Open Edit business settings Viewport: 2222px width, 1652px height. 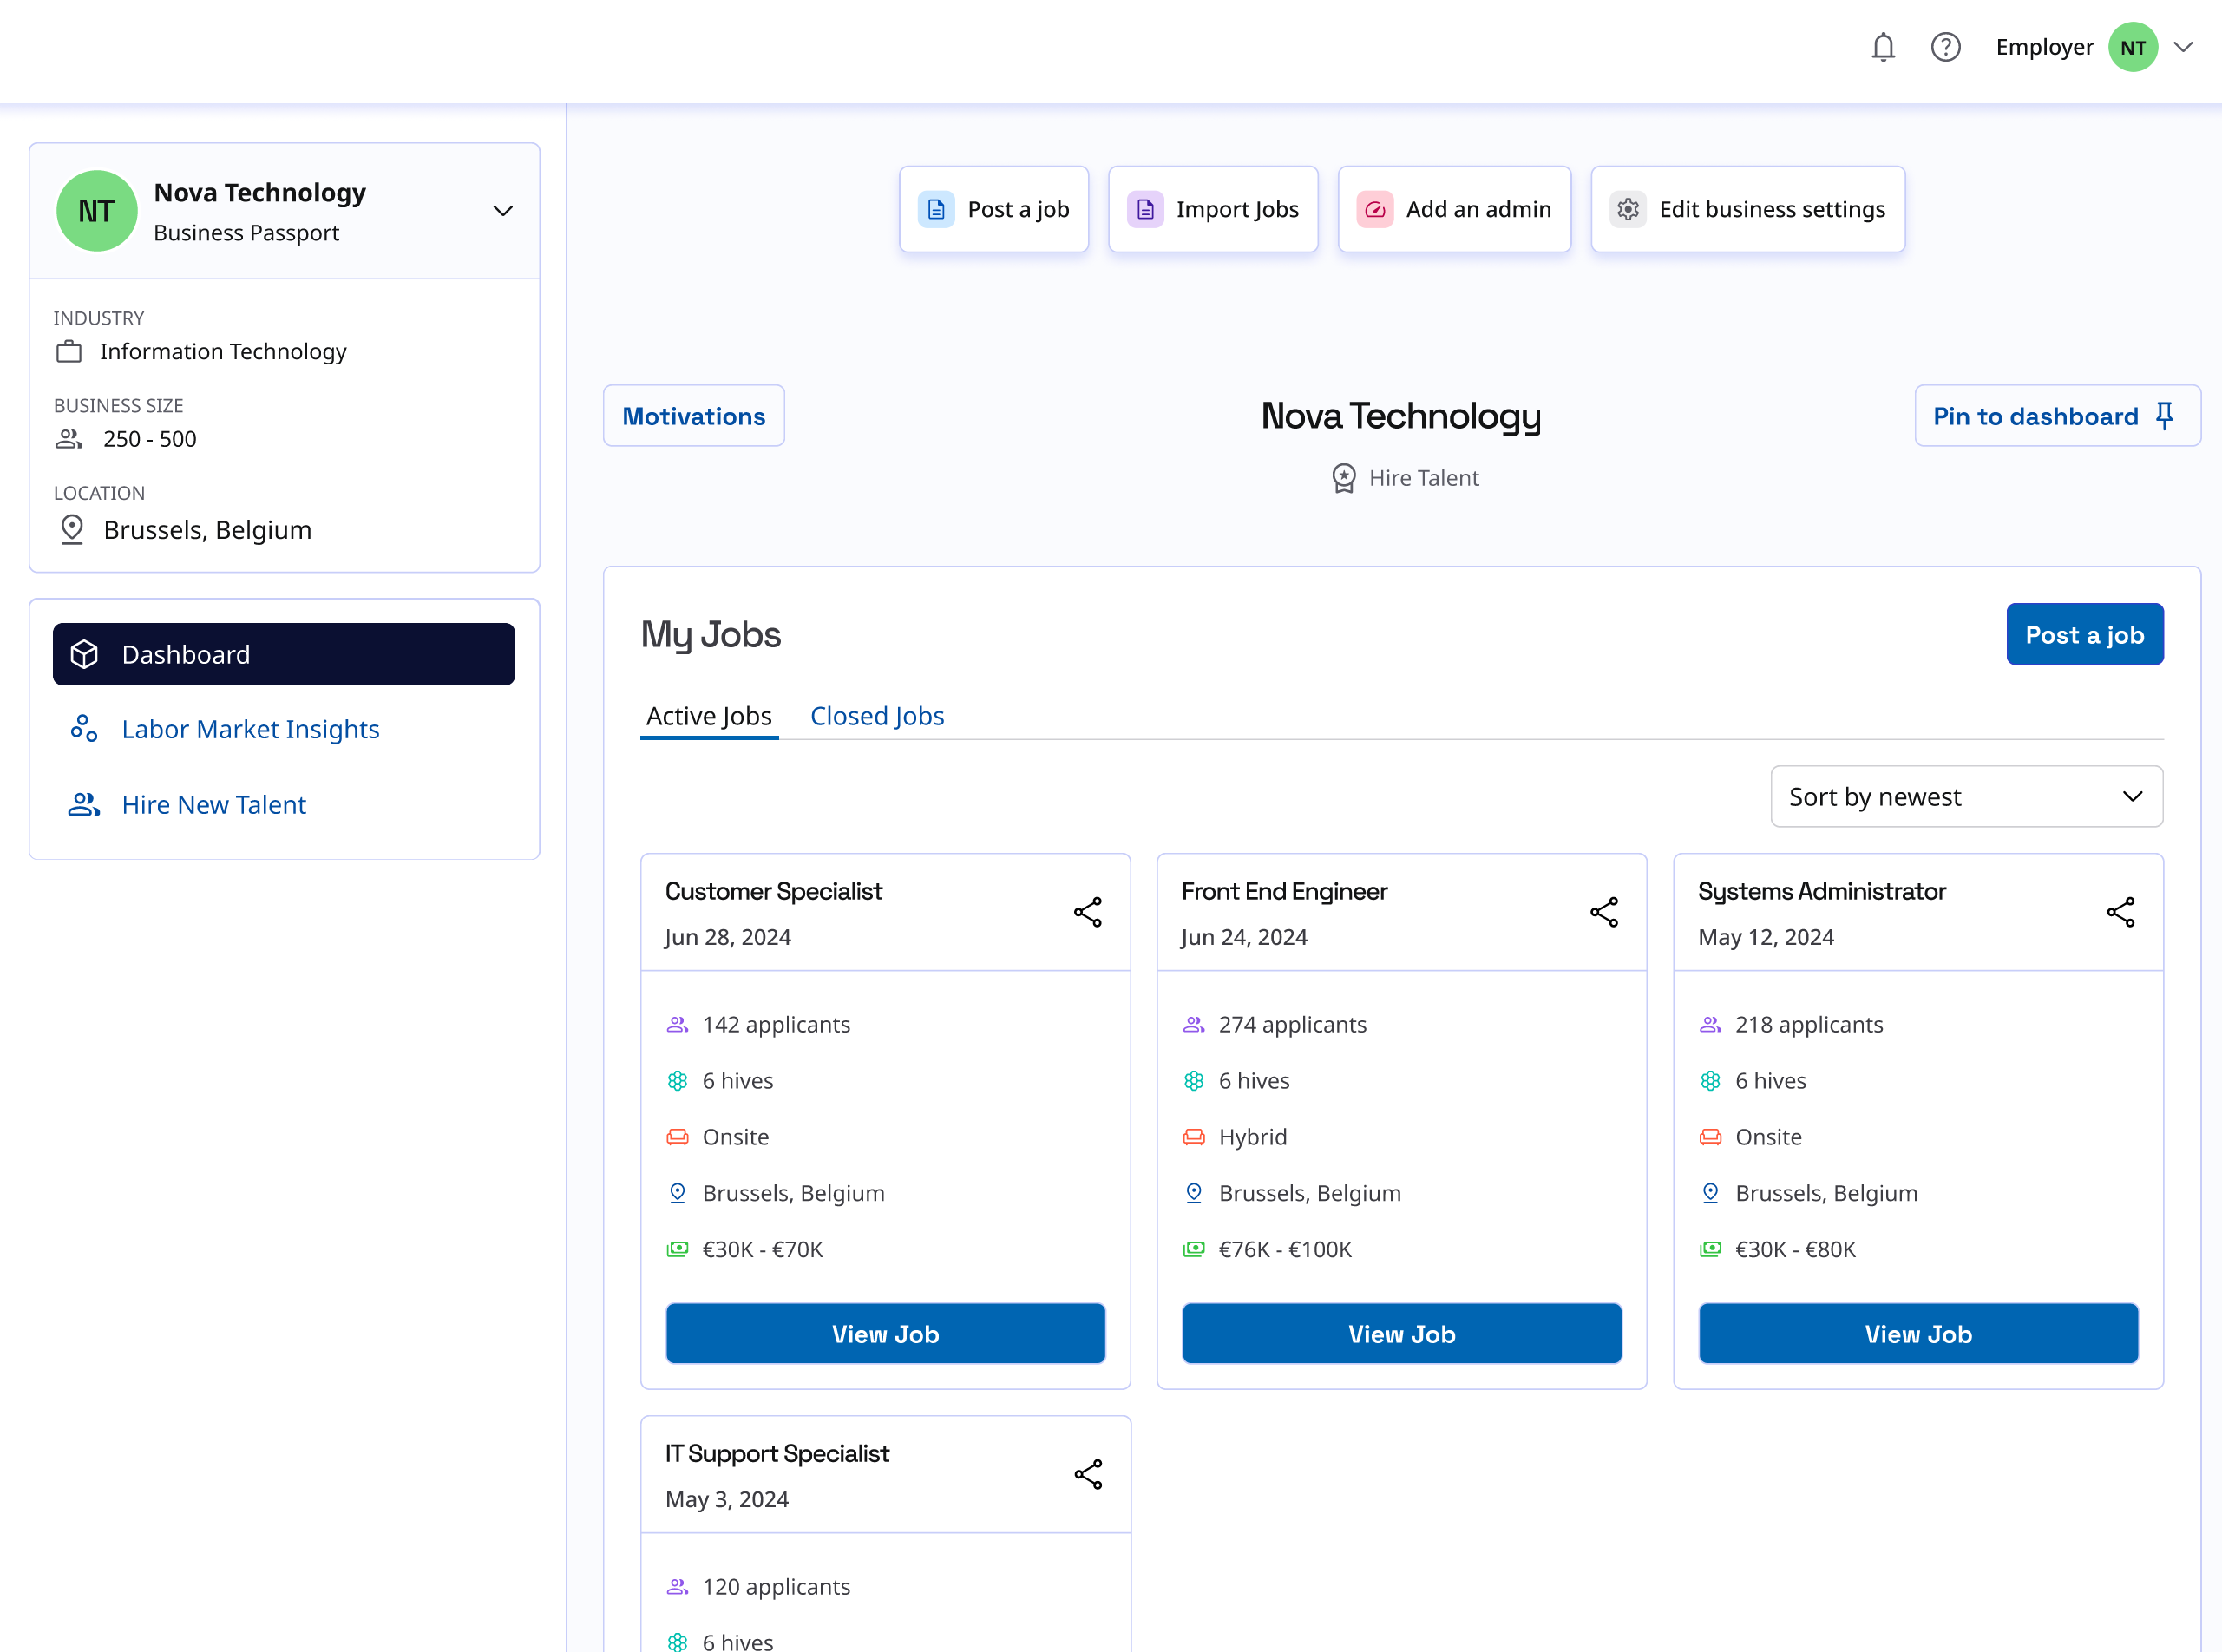tap(1748, 210)
